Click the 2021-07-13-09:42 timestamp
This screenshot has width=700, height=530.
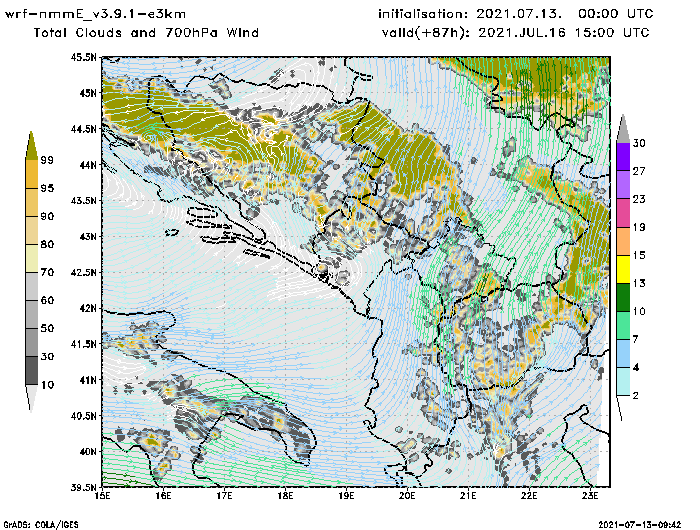coord(640,525)
